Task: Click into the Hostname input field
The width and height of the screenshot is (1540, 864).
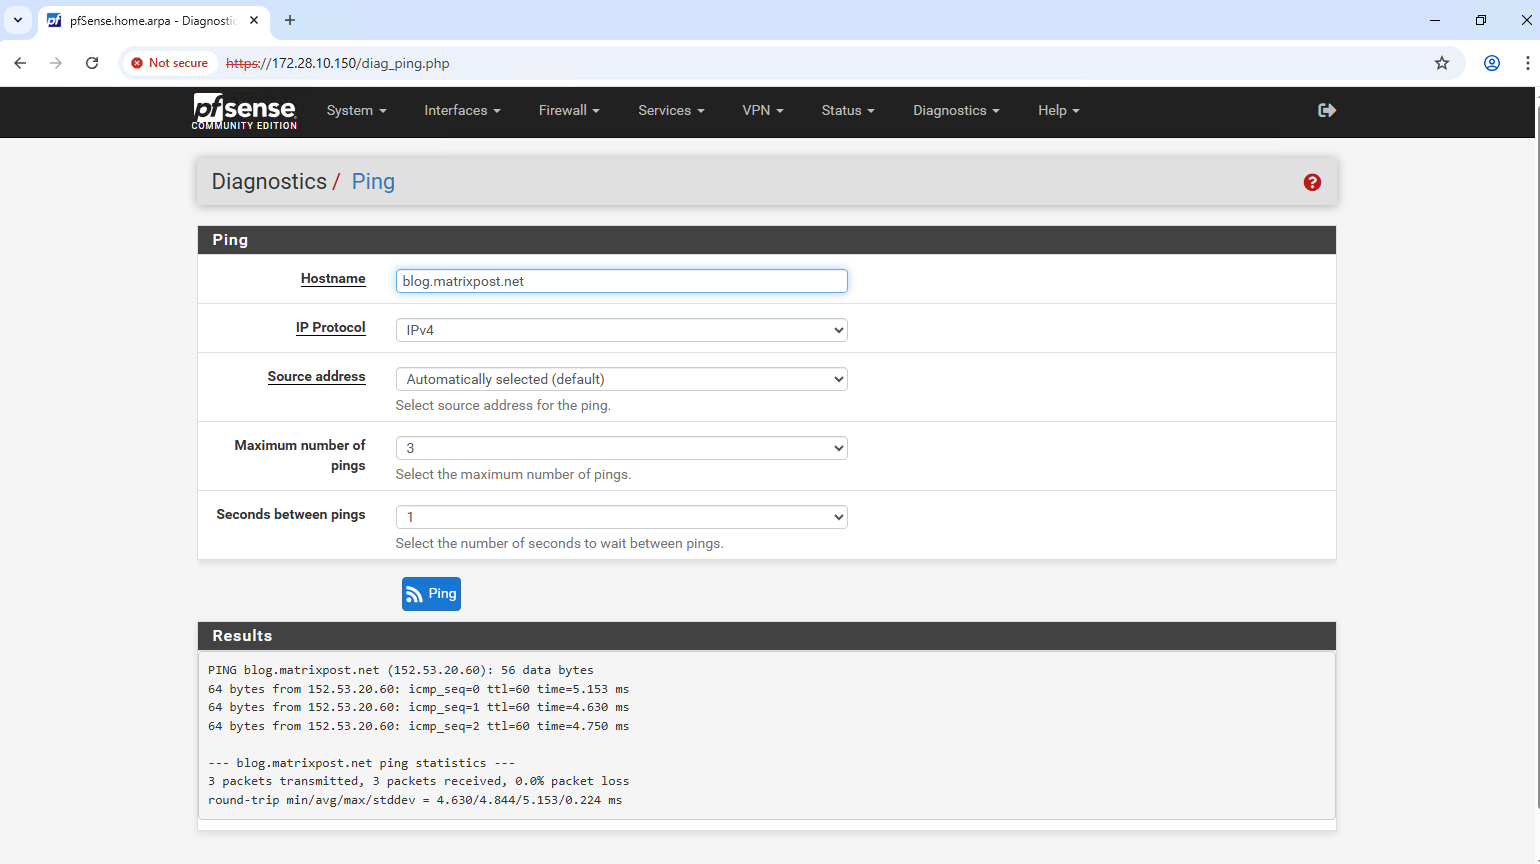Action: coord(621,281)
